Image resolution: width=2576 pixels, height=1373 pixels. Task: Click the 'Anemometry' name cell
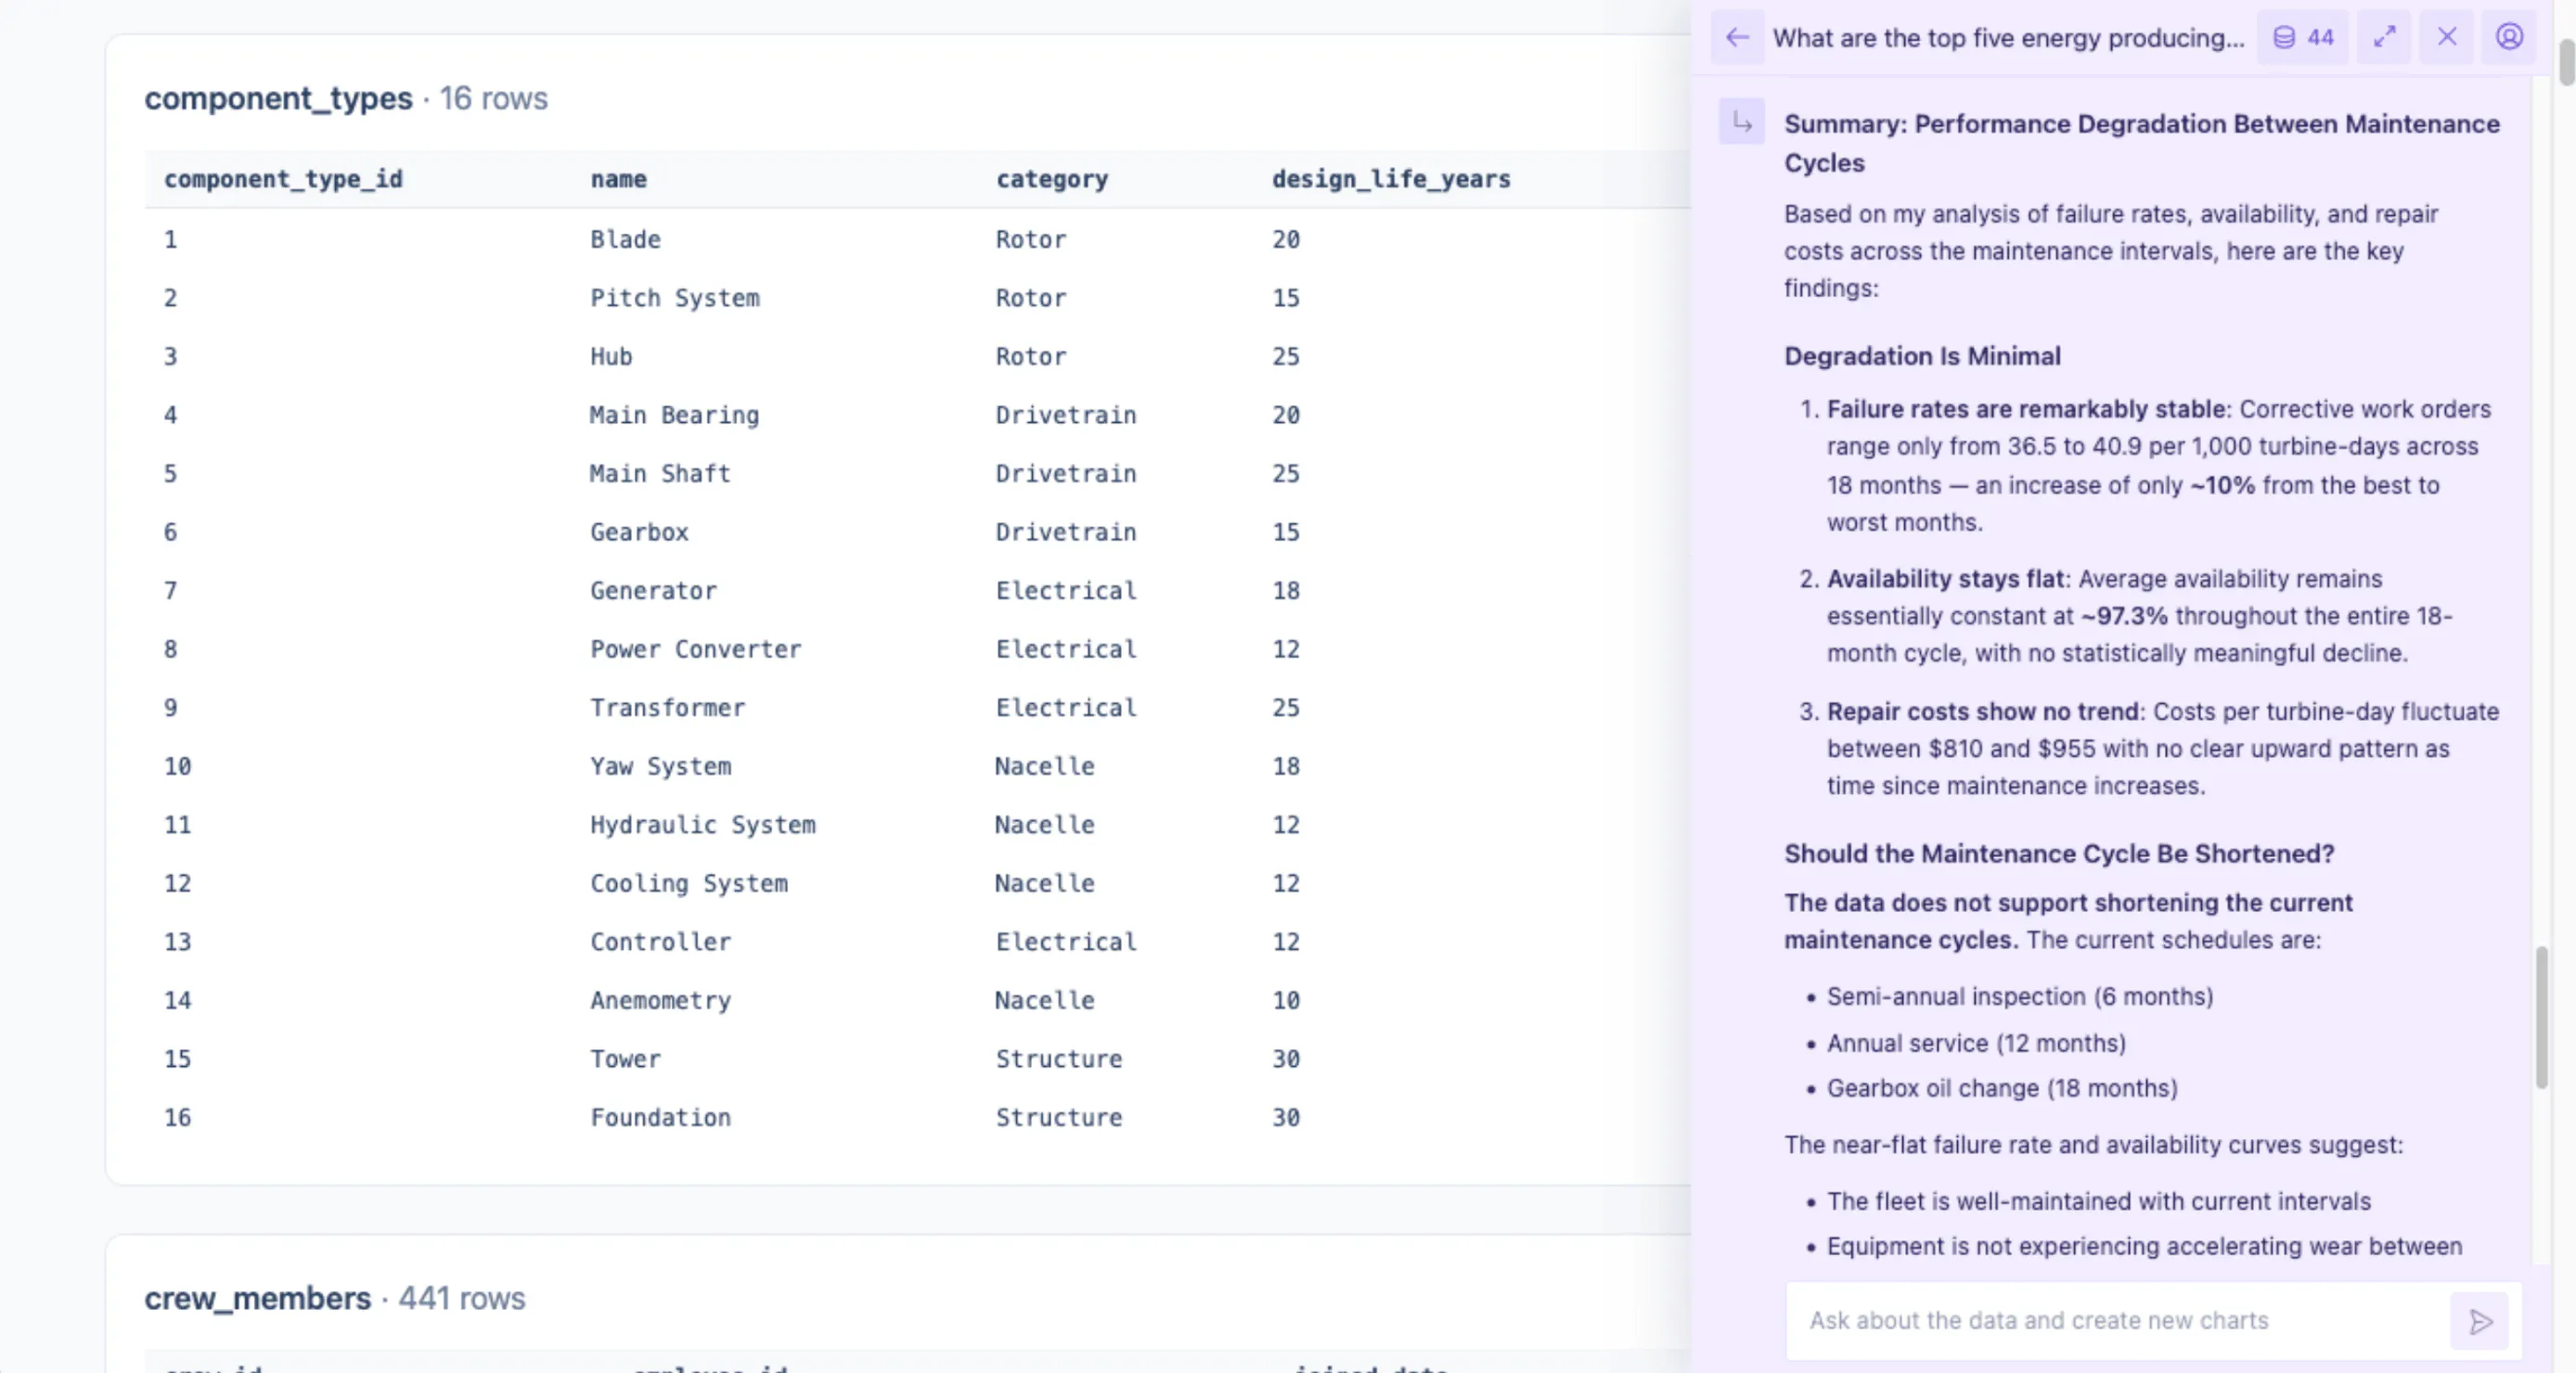coord(660,1000)
